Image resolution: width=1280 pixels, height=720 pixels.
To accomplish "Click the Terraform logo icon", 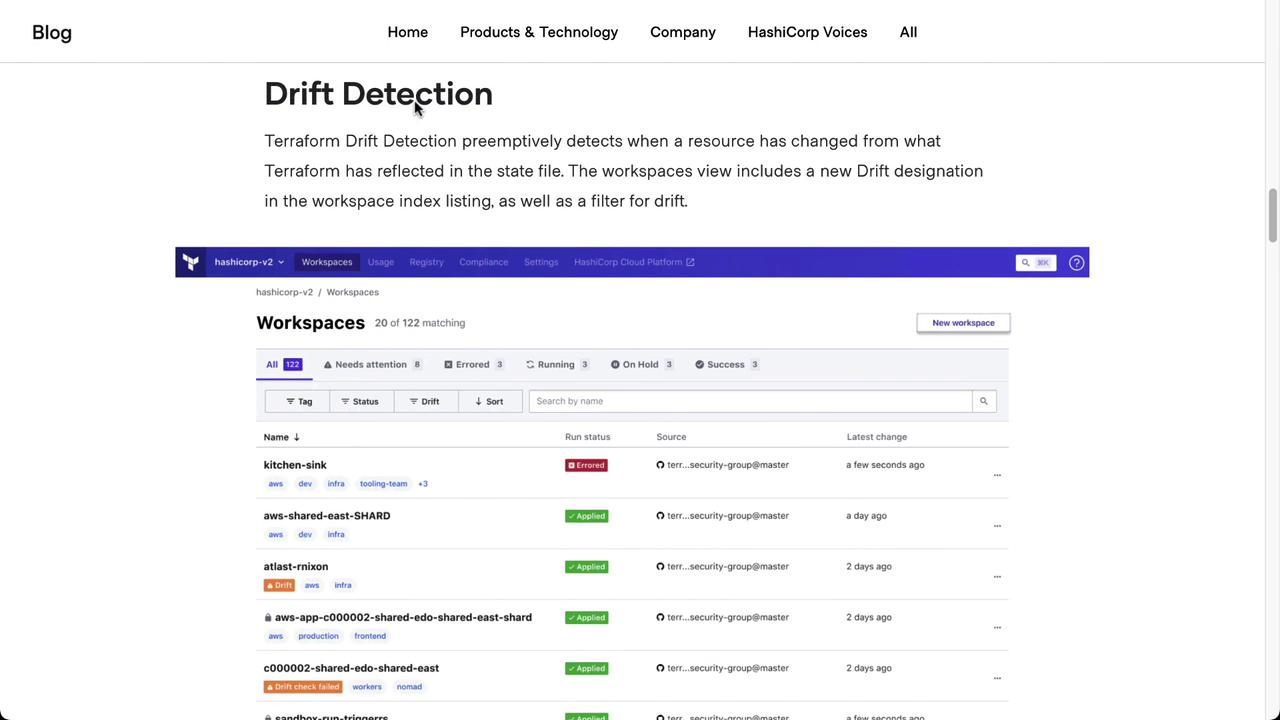I will 191,262.
